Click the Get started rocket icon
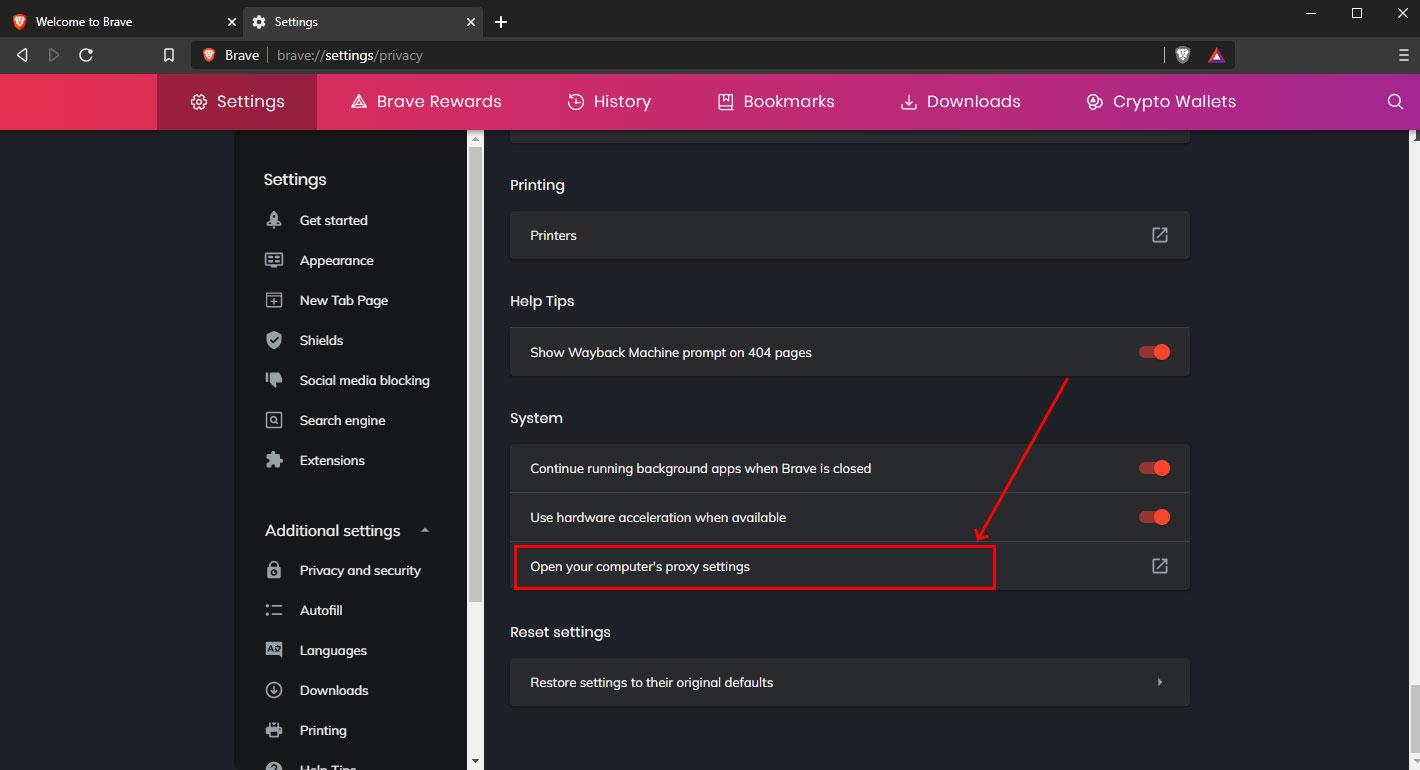This screenshot has width=1420, height=770. [x=274, y=220]
